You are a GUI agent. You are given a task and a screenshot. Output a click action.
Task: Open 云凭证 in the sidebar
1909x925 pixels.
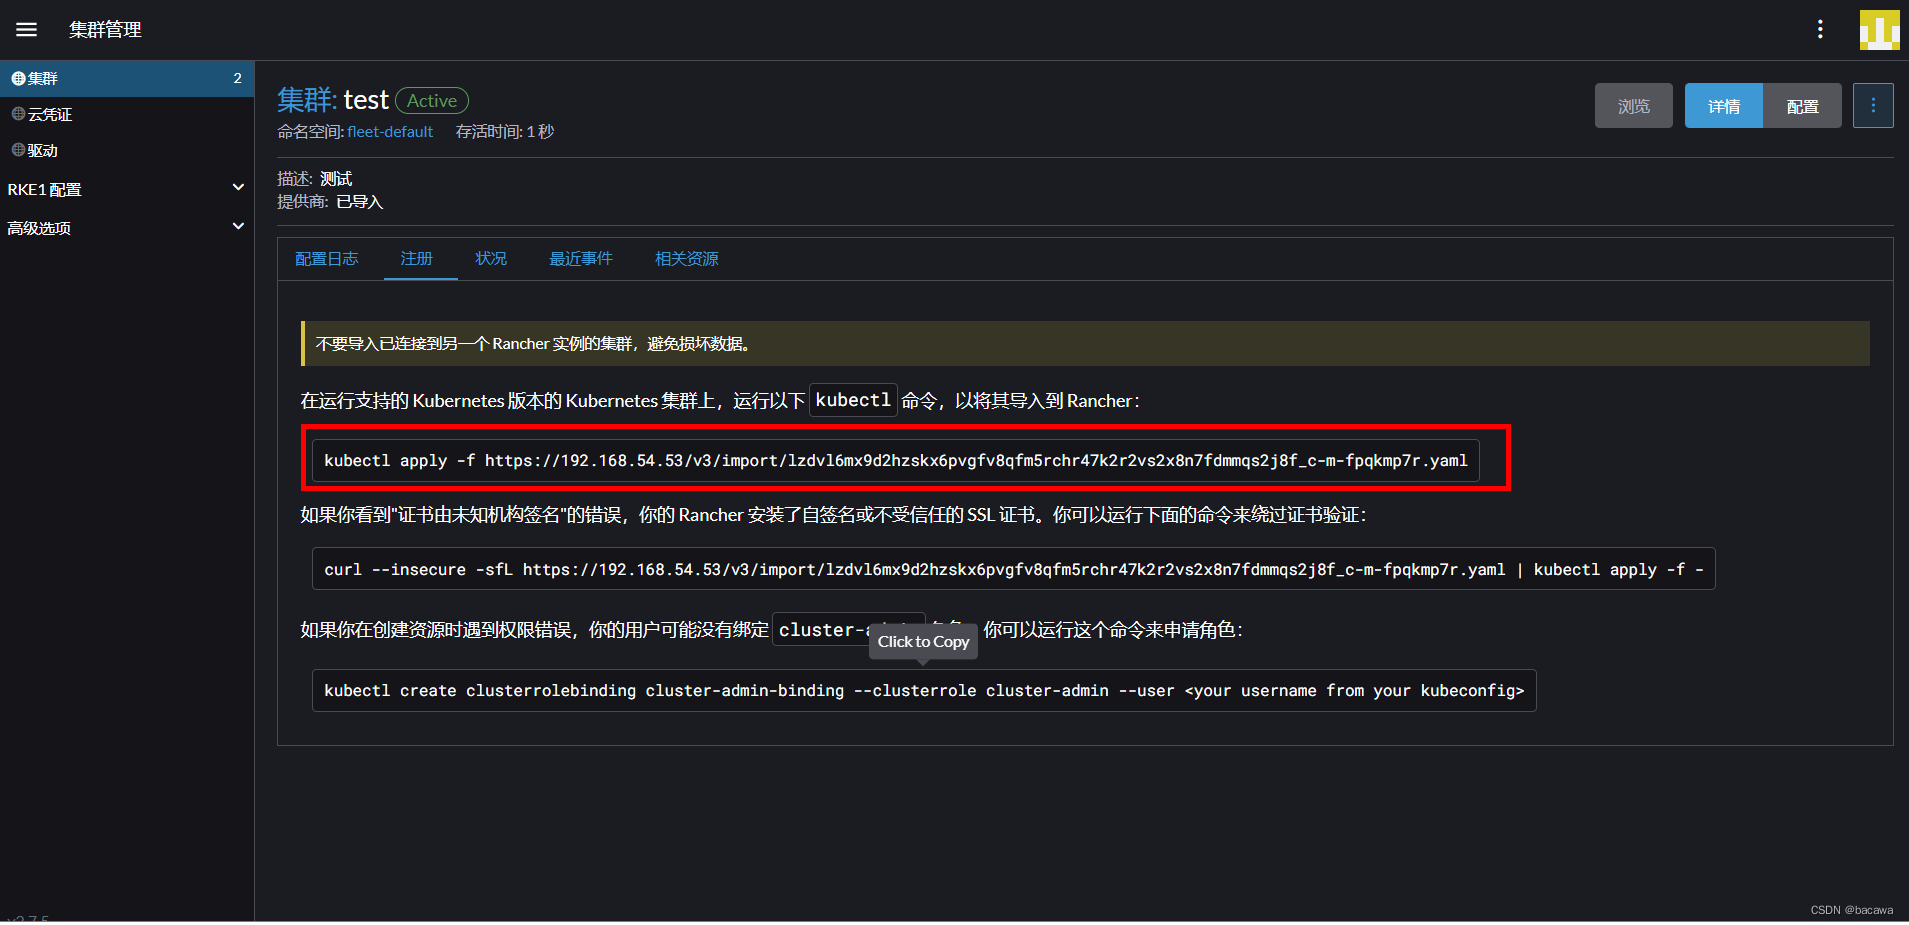(x=127, y=114)
